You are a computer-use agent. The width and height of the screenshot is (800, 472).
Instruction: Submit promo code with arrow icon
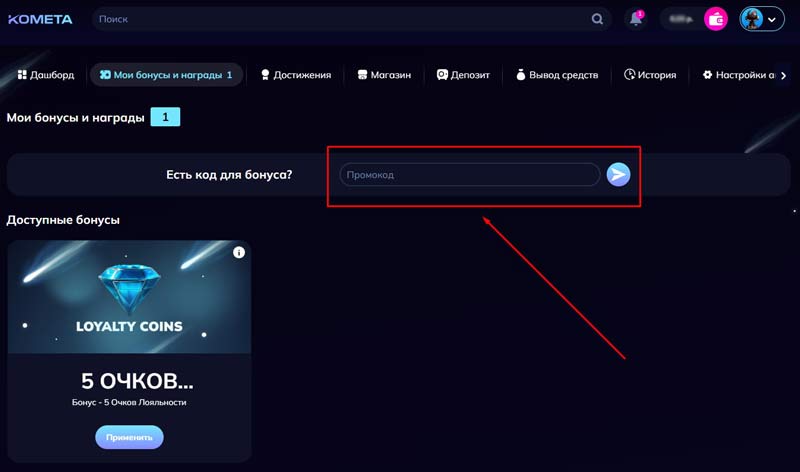tap(618, 175)
